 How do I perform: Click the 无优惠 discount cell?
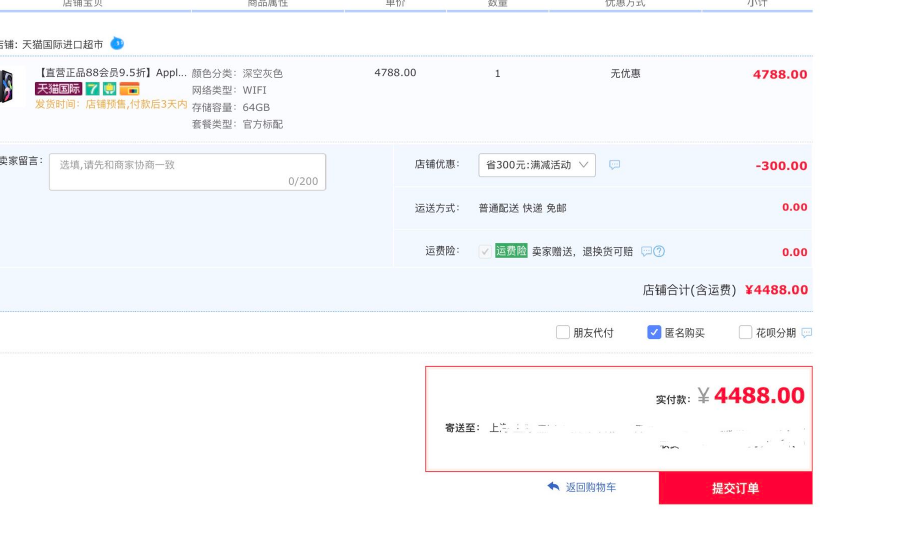pos(625,73)
